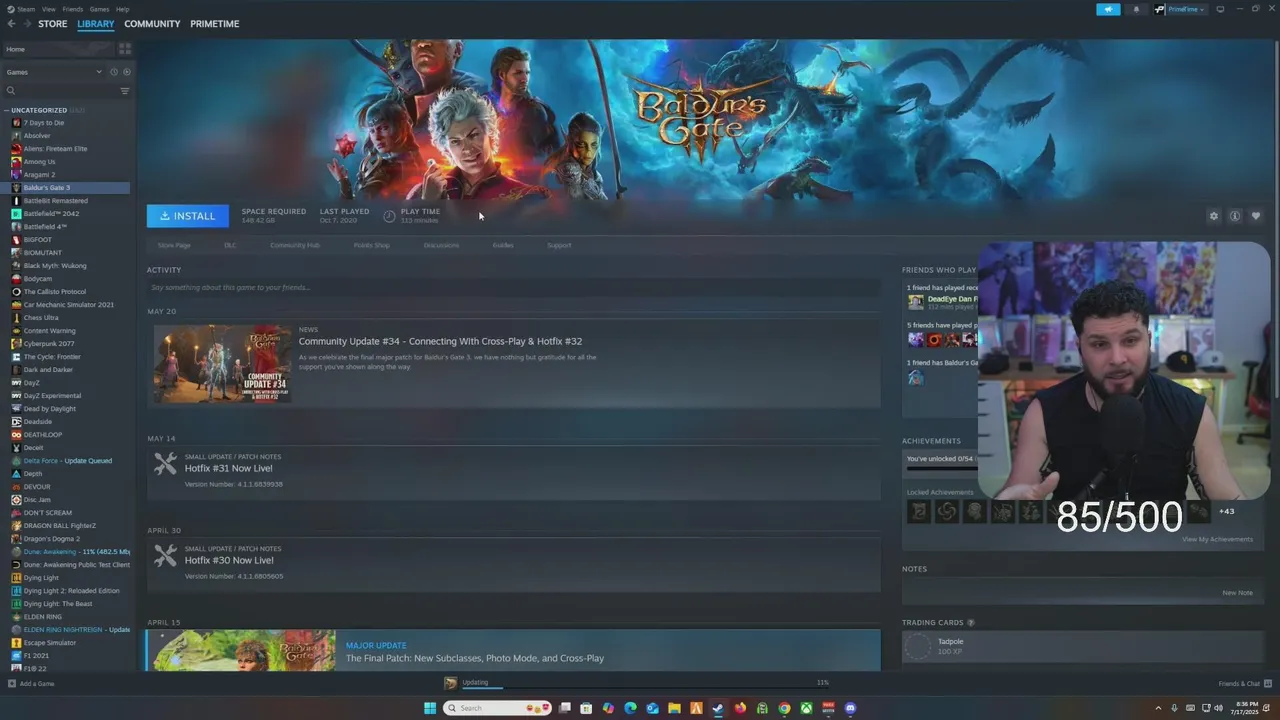Open Hotfix #30 Now Live post
The height and width of the screenshot is (720, 1280).
click(229, 560)
